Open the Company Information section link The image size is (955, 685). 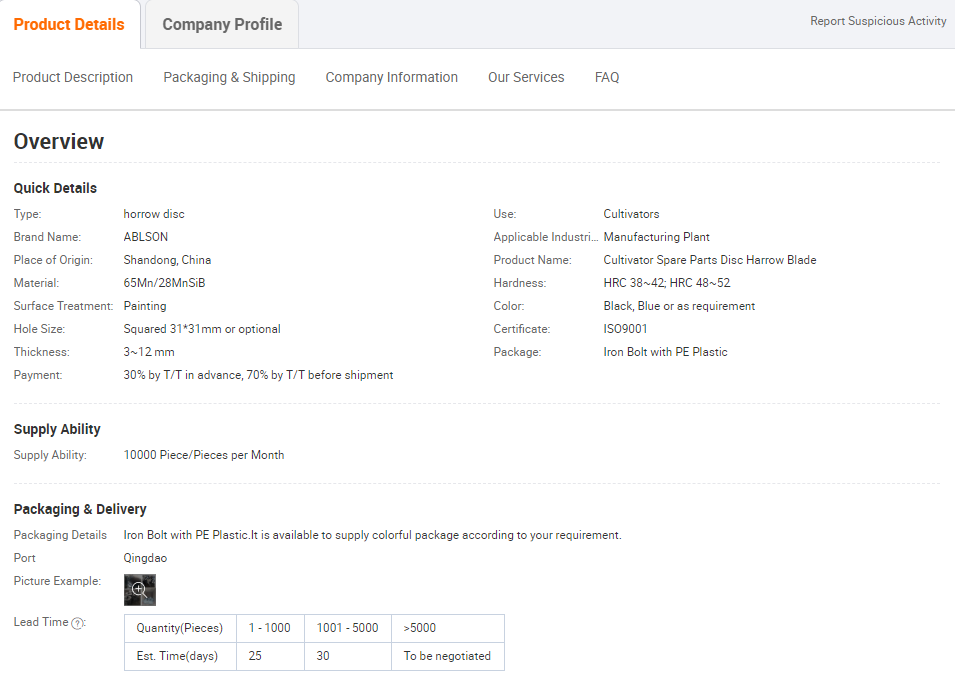(391, 77)
